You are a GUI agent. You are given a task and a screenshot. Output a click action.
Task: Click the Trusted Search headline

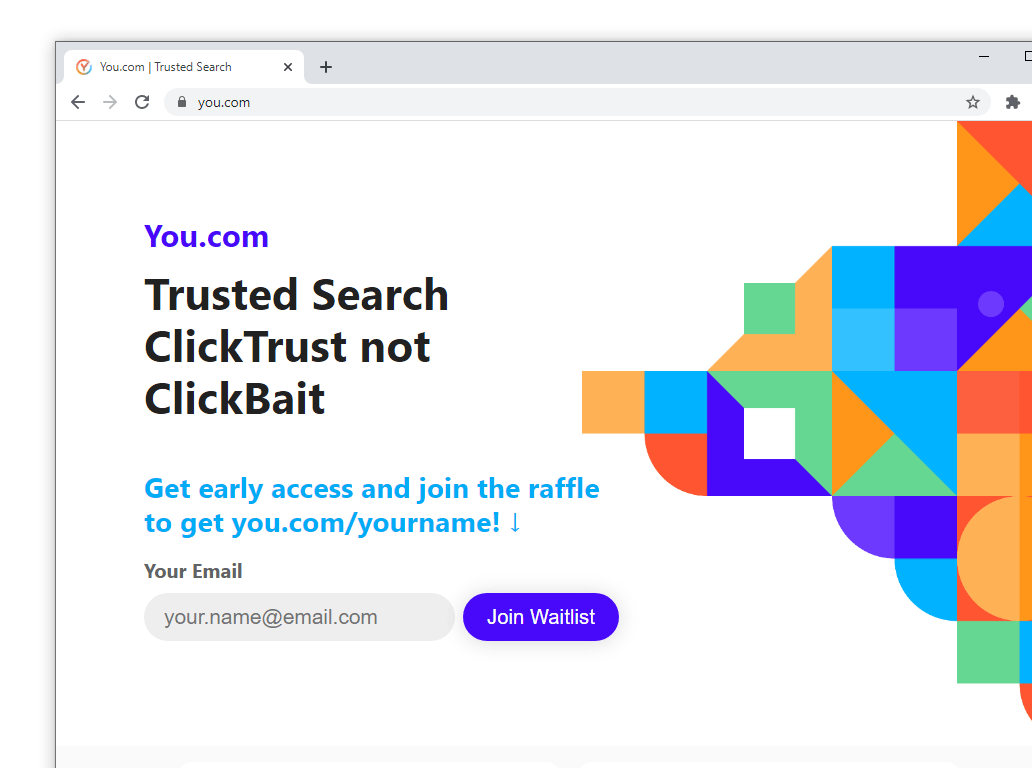pyautogui.click(x=296, y=295)
